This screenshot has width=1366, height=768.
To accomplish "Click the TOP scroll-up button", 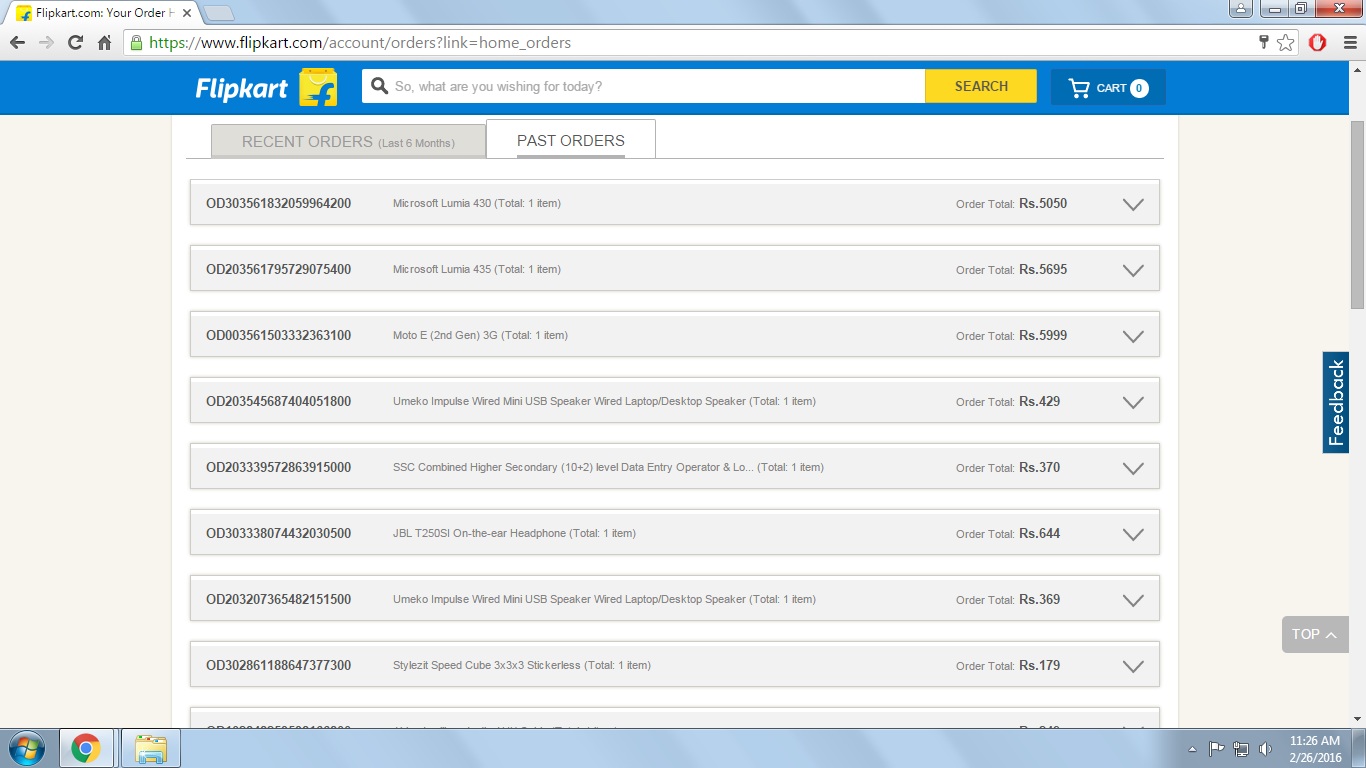I will click(1314, 634).
